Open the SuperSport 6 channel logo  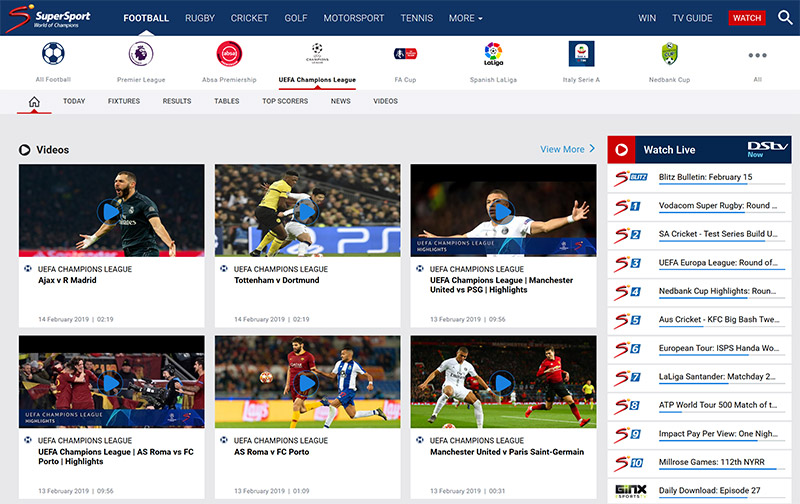coord(627,349)
